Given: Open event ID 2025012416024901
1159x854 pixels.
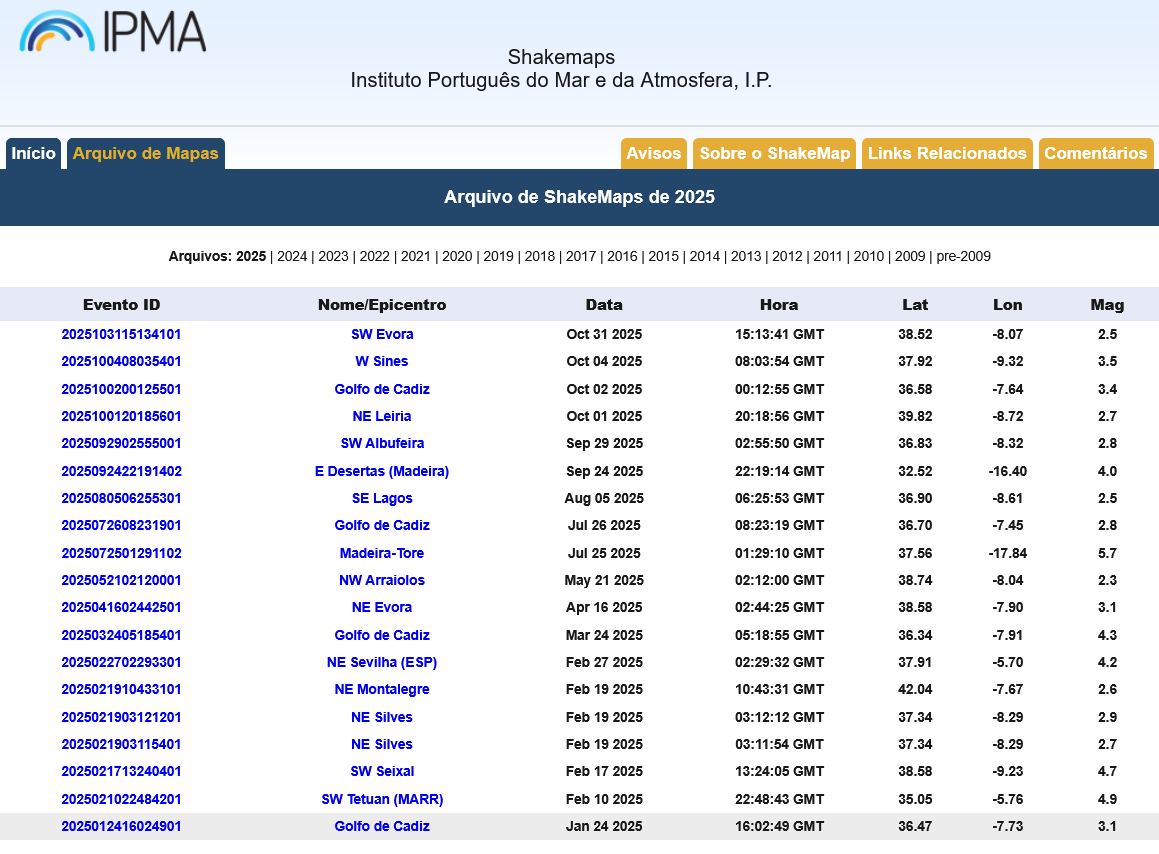Looking at the screenshot, I should click(x=121, y=826).
